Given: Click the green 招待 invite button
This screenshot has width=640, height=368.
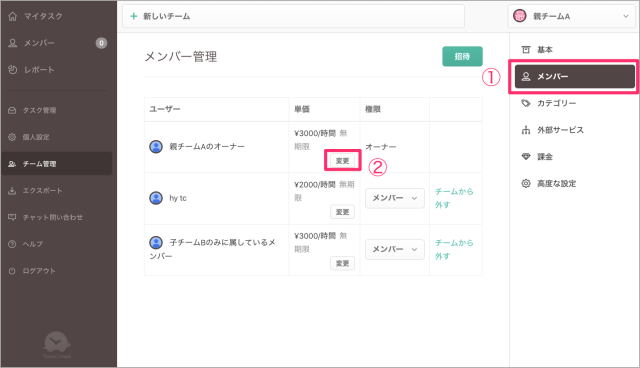Looking at the screenshot, I should 462,56.
